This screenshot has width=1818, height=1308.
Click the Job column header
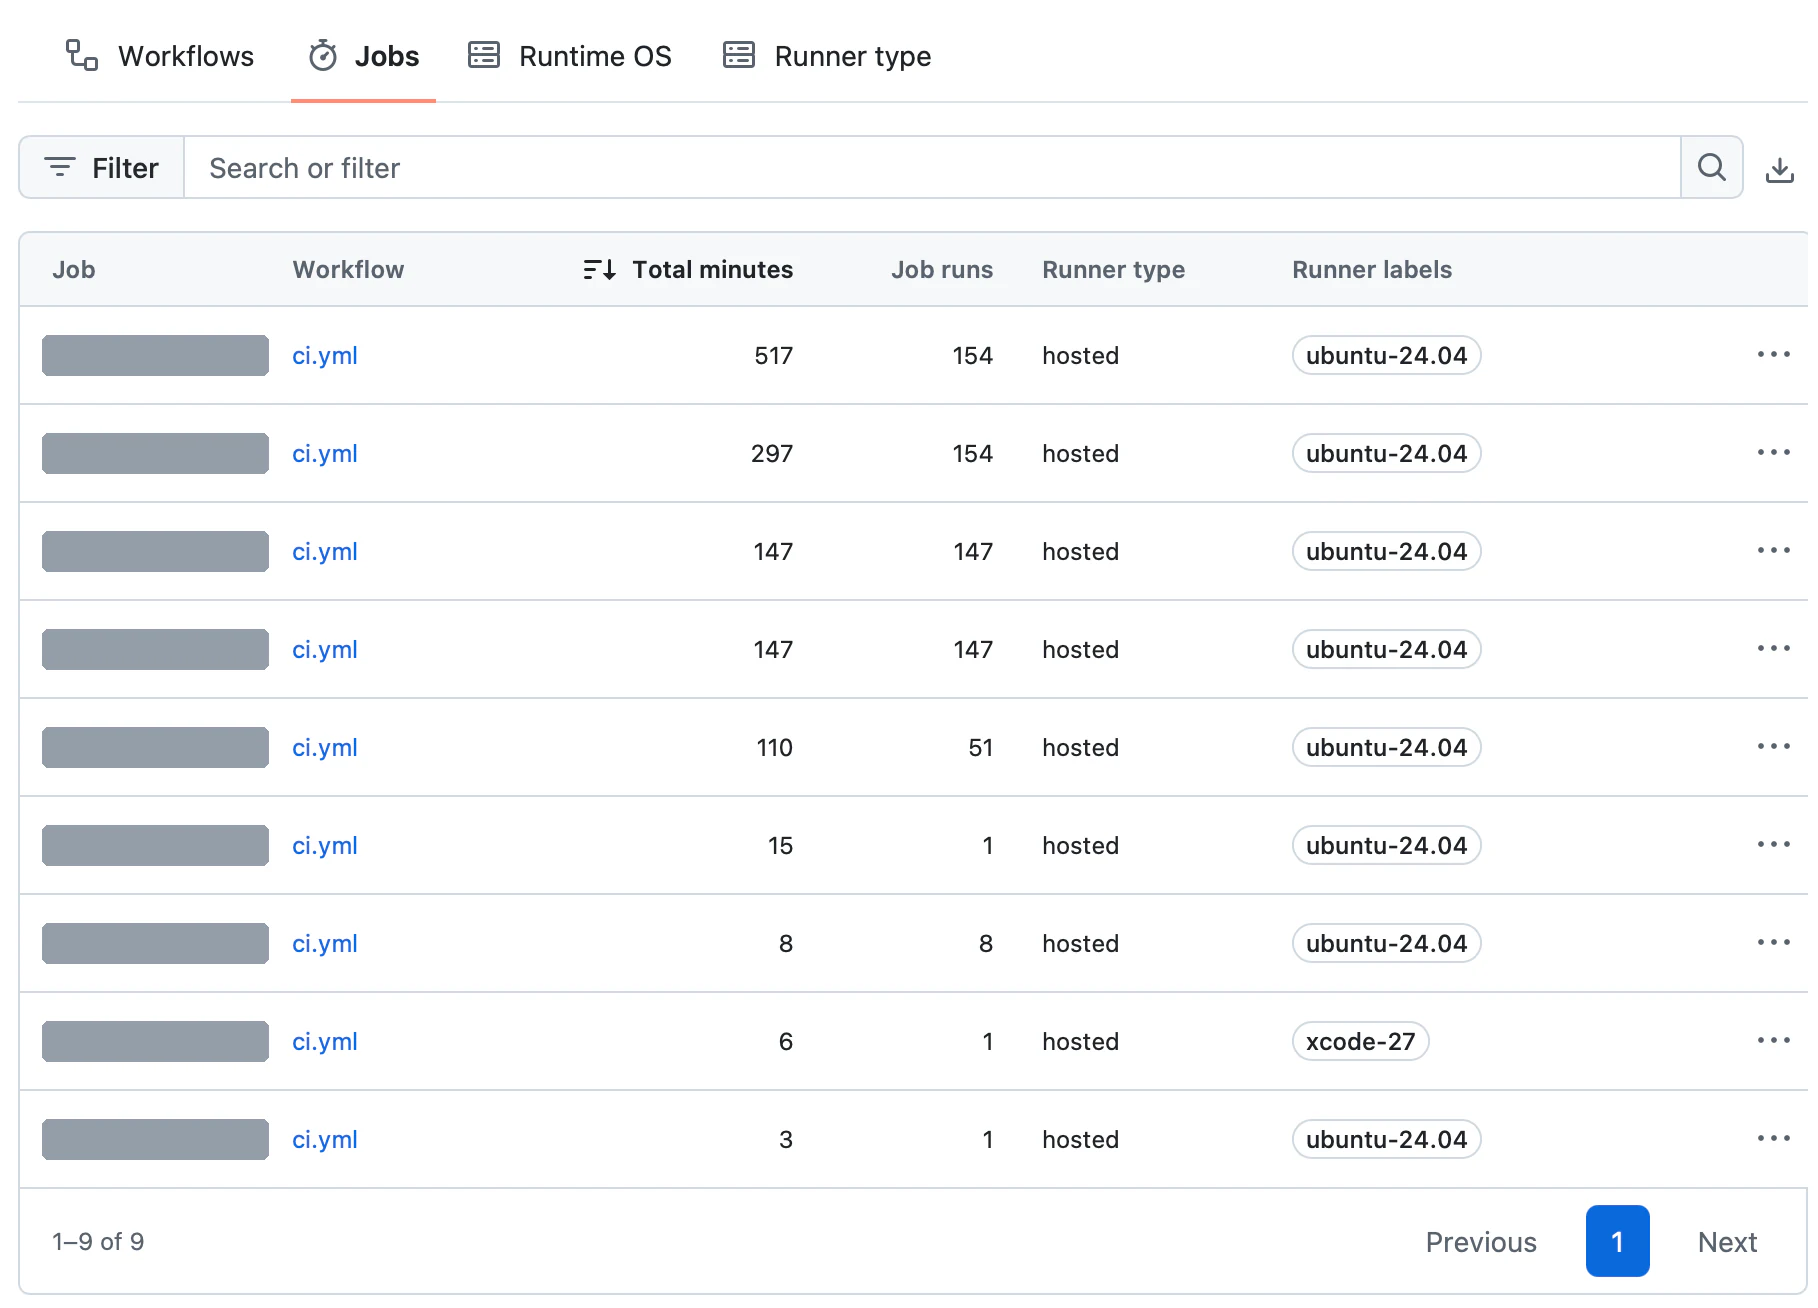(74, 270)
